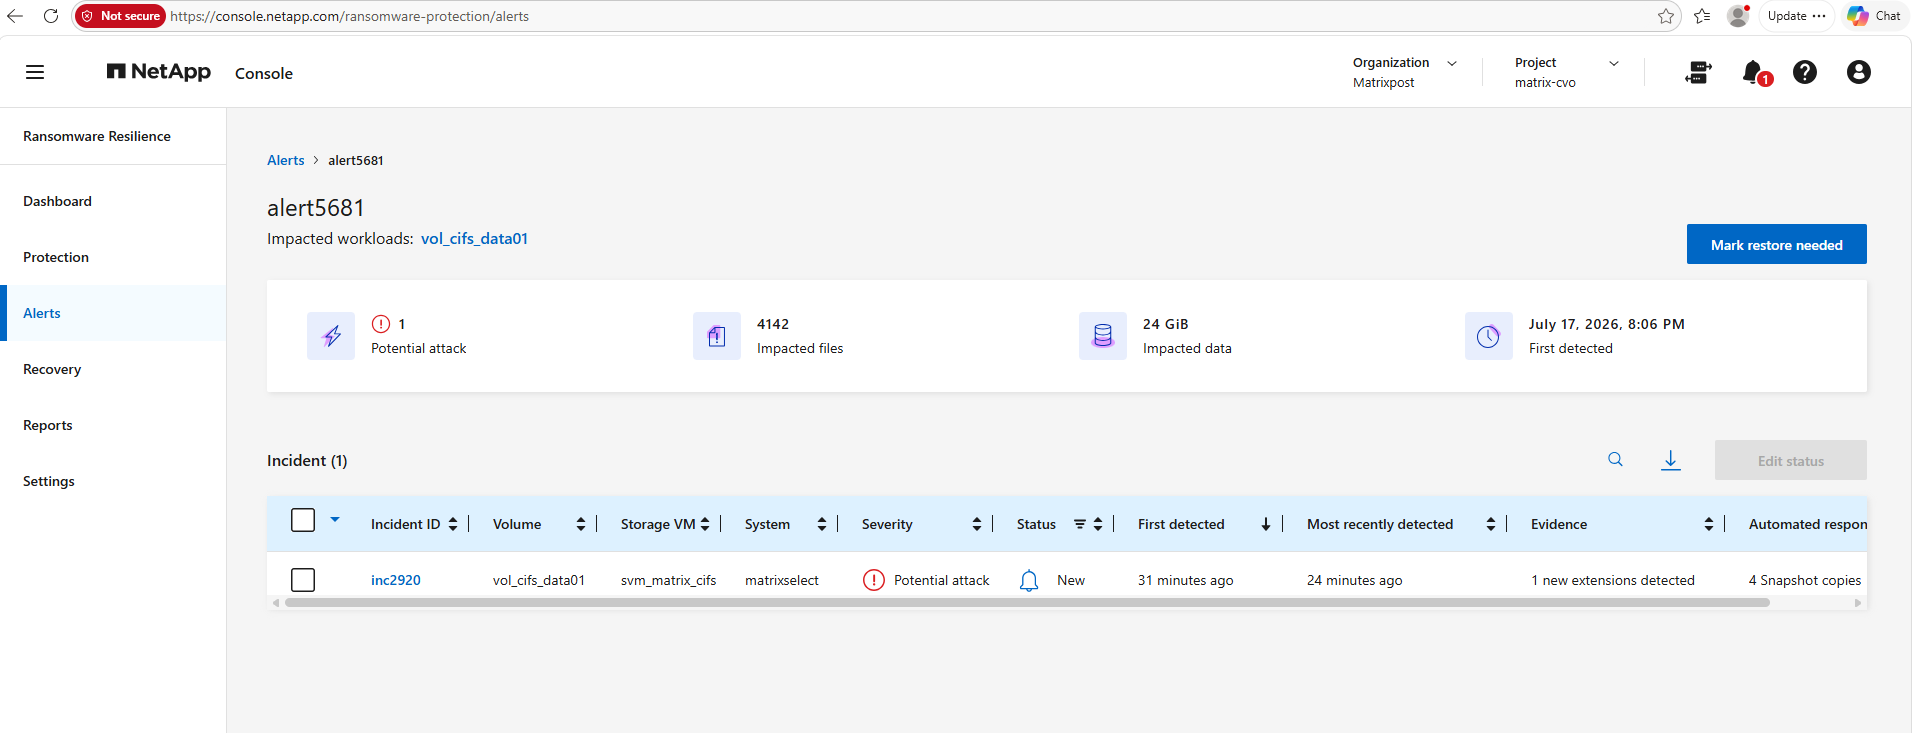
Task: Select Alerts in the sidebar
Action: [x=113, y=313]
